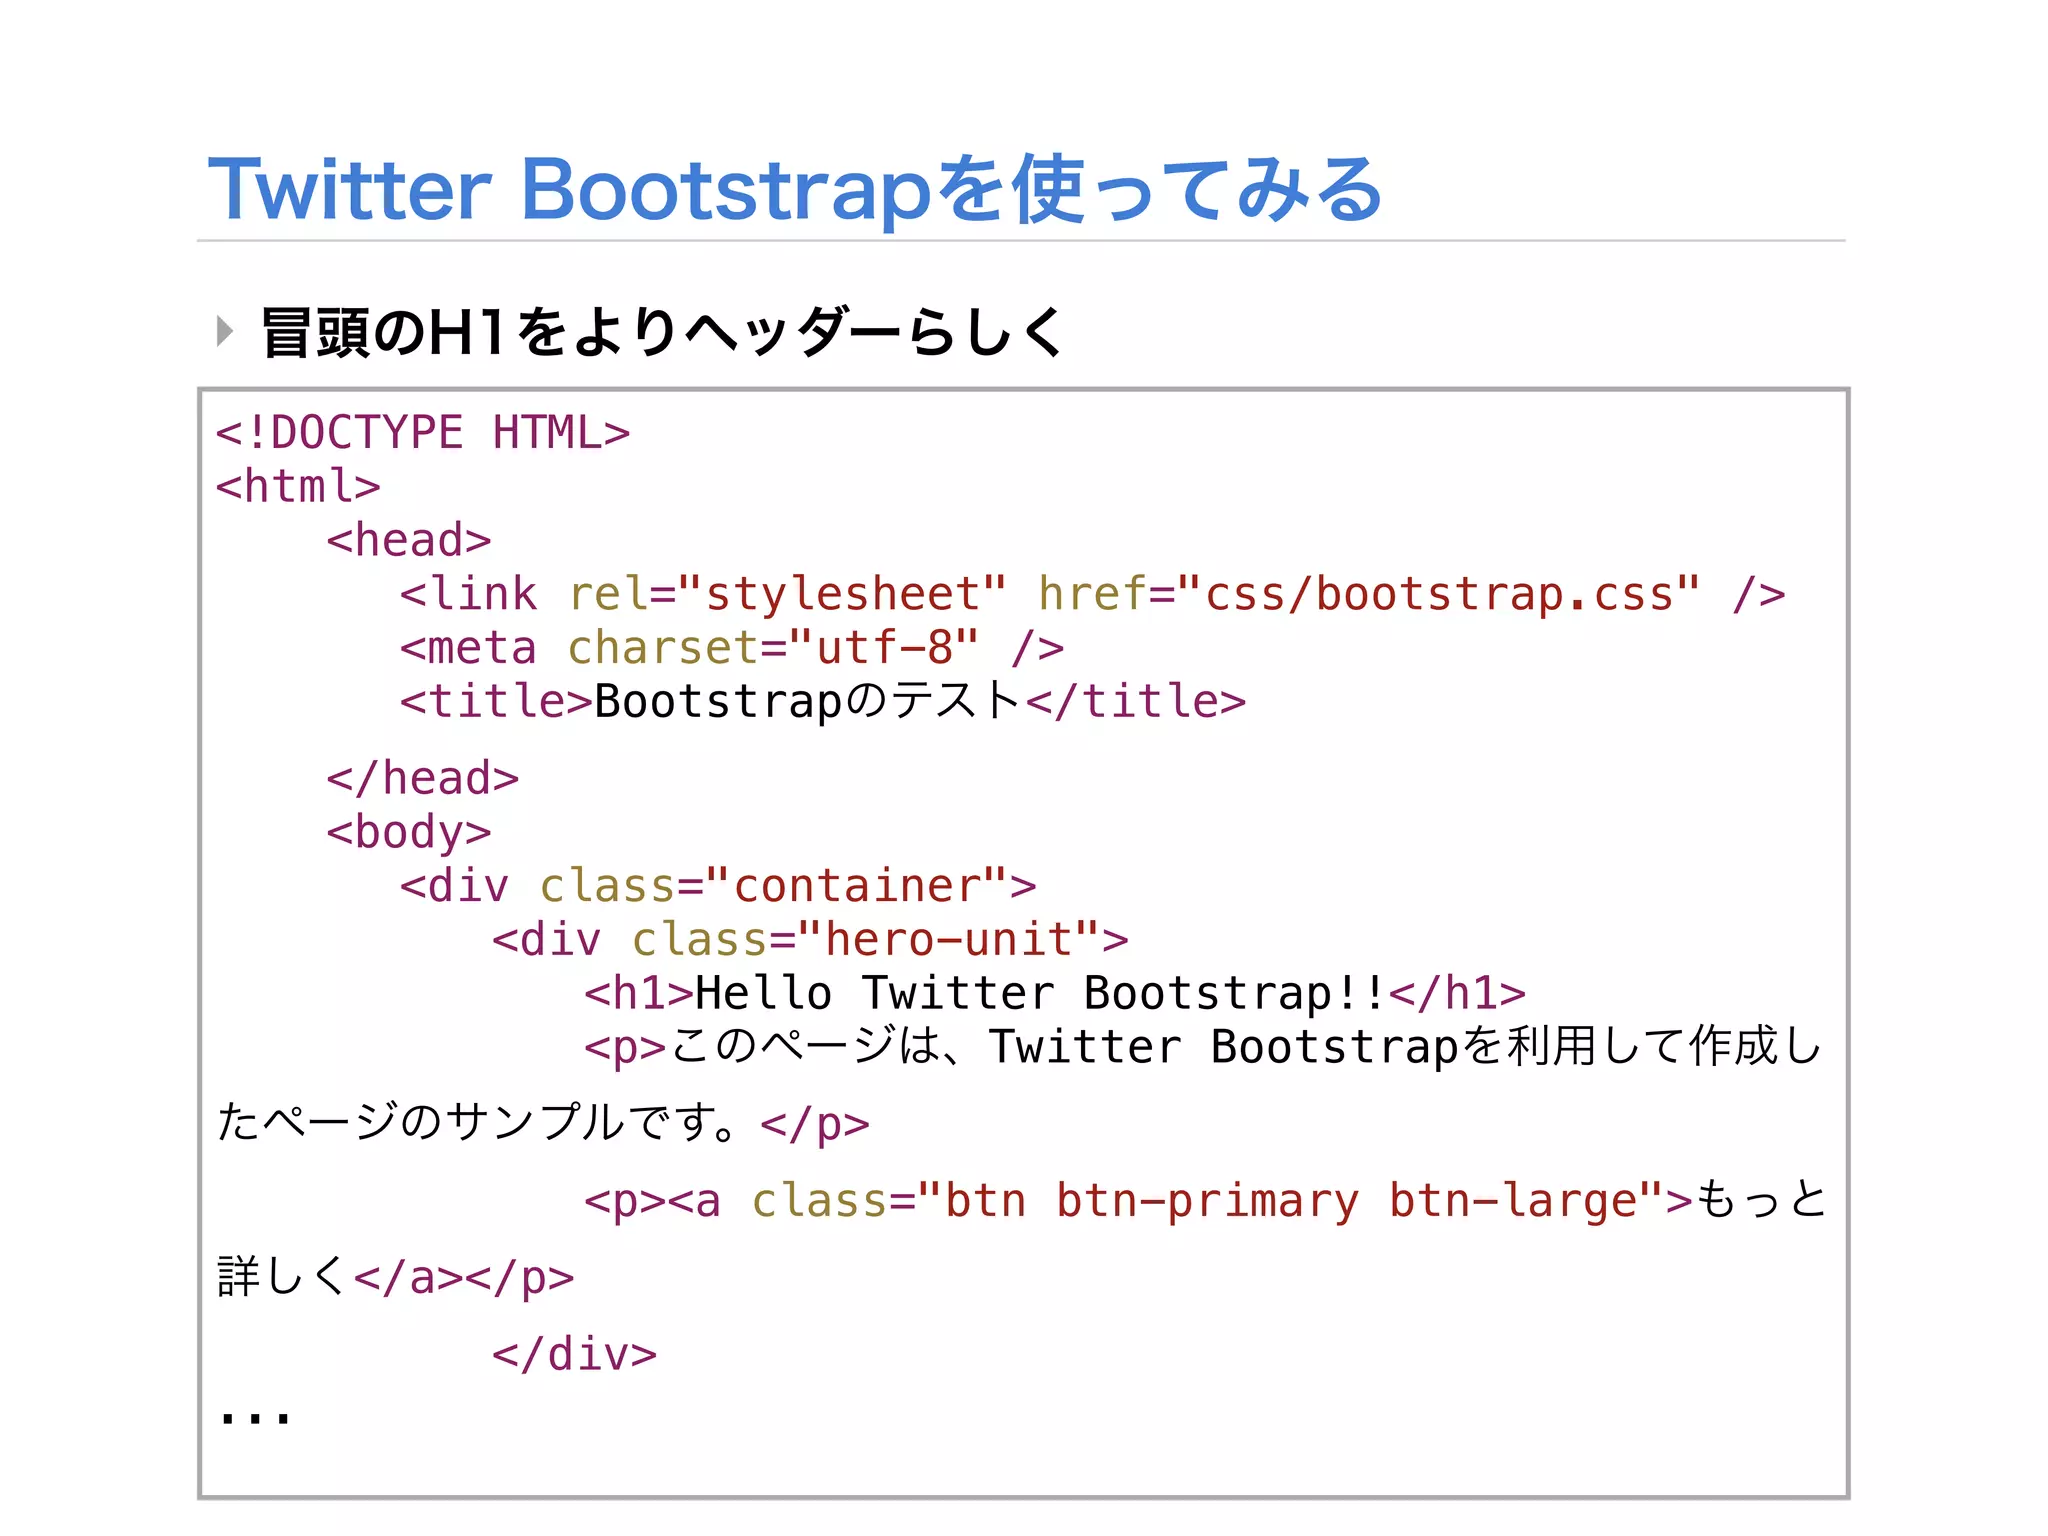Click the title line "Bootstrapのテスト"

(x=823, y=701)
